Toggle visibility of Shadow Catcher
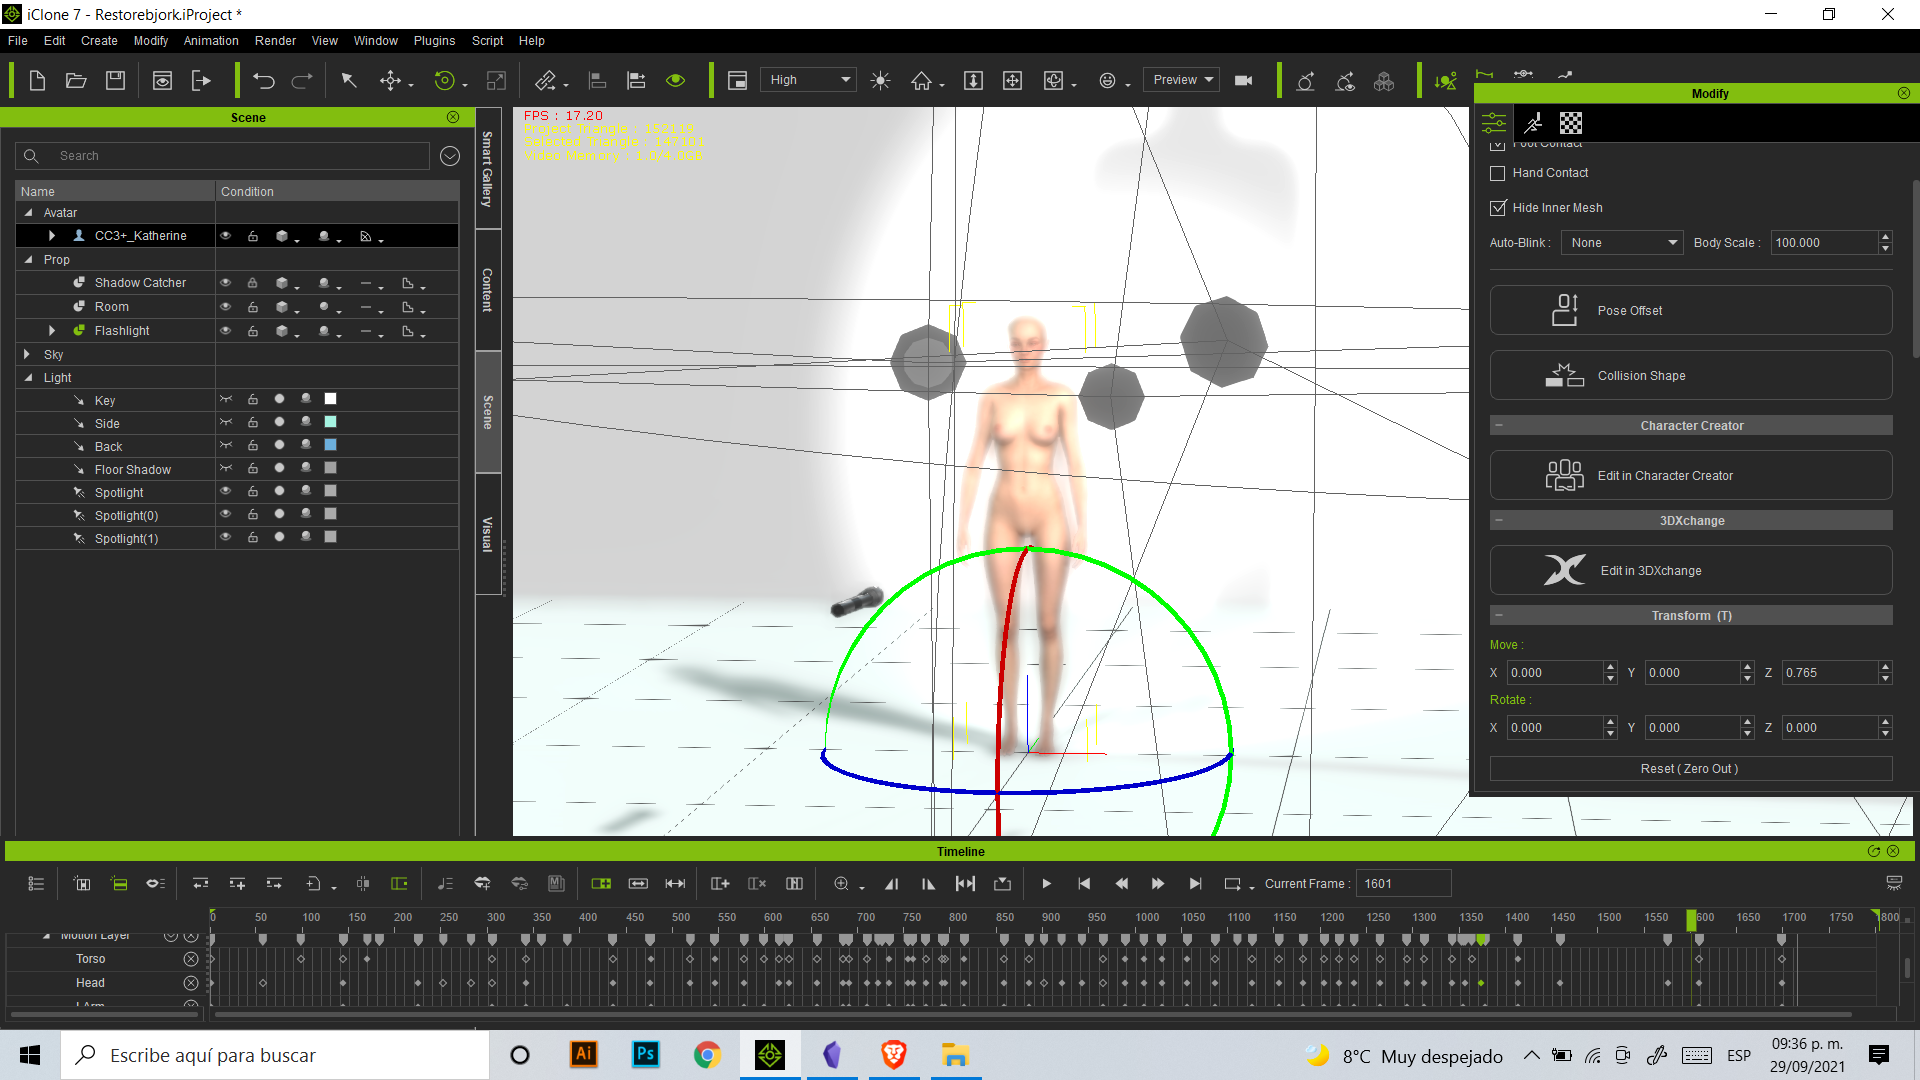 coord(226,283)
